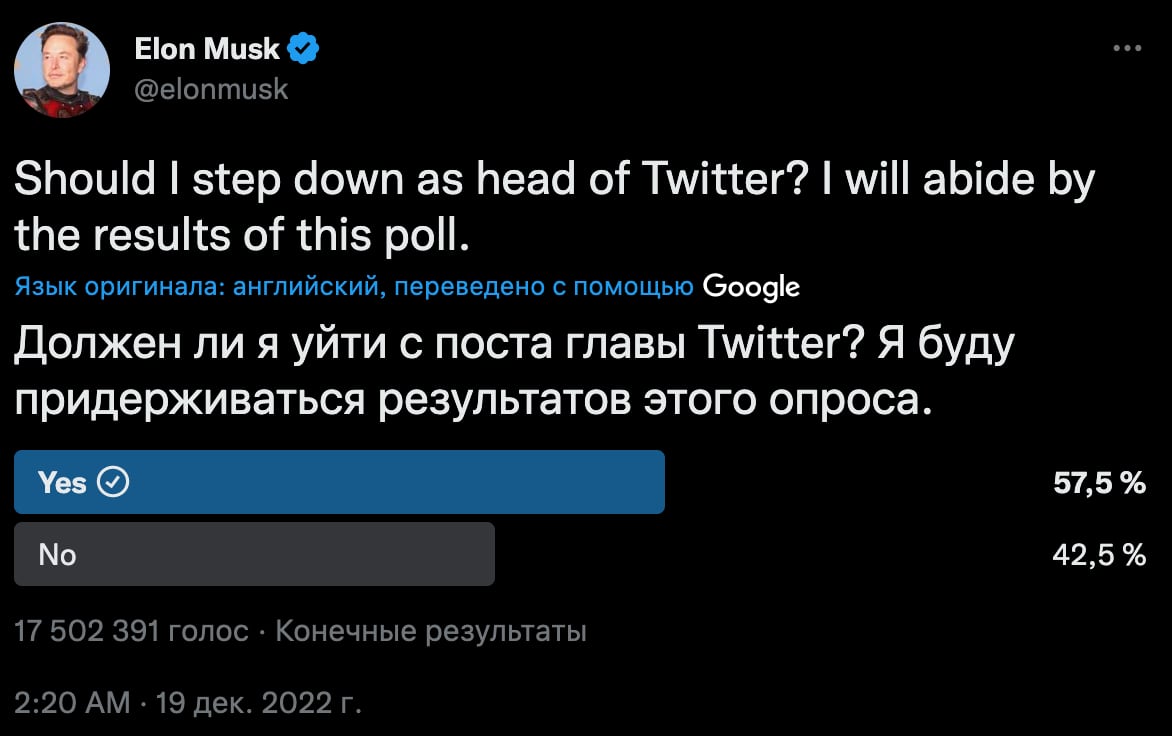Click the 57,5 % result label

[x=1099, y=484]
